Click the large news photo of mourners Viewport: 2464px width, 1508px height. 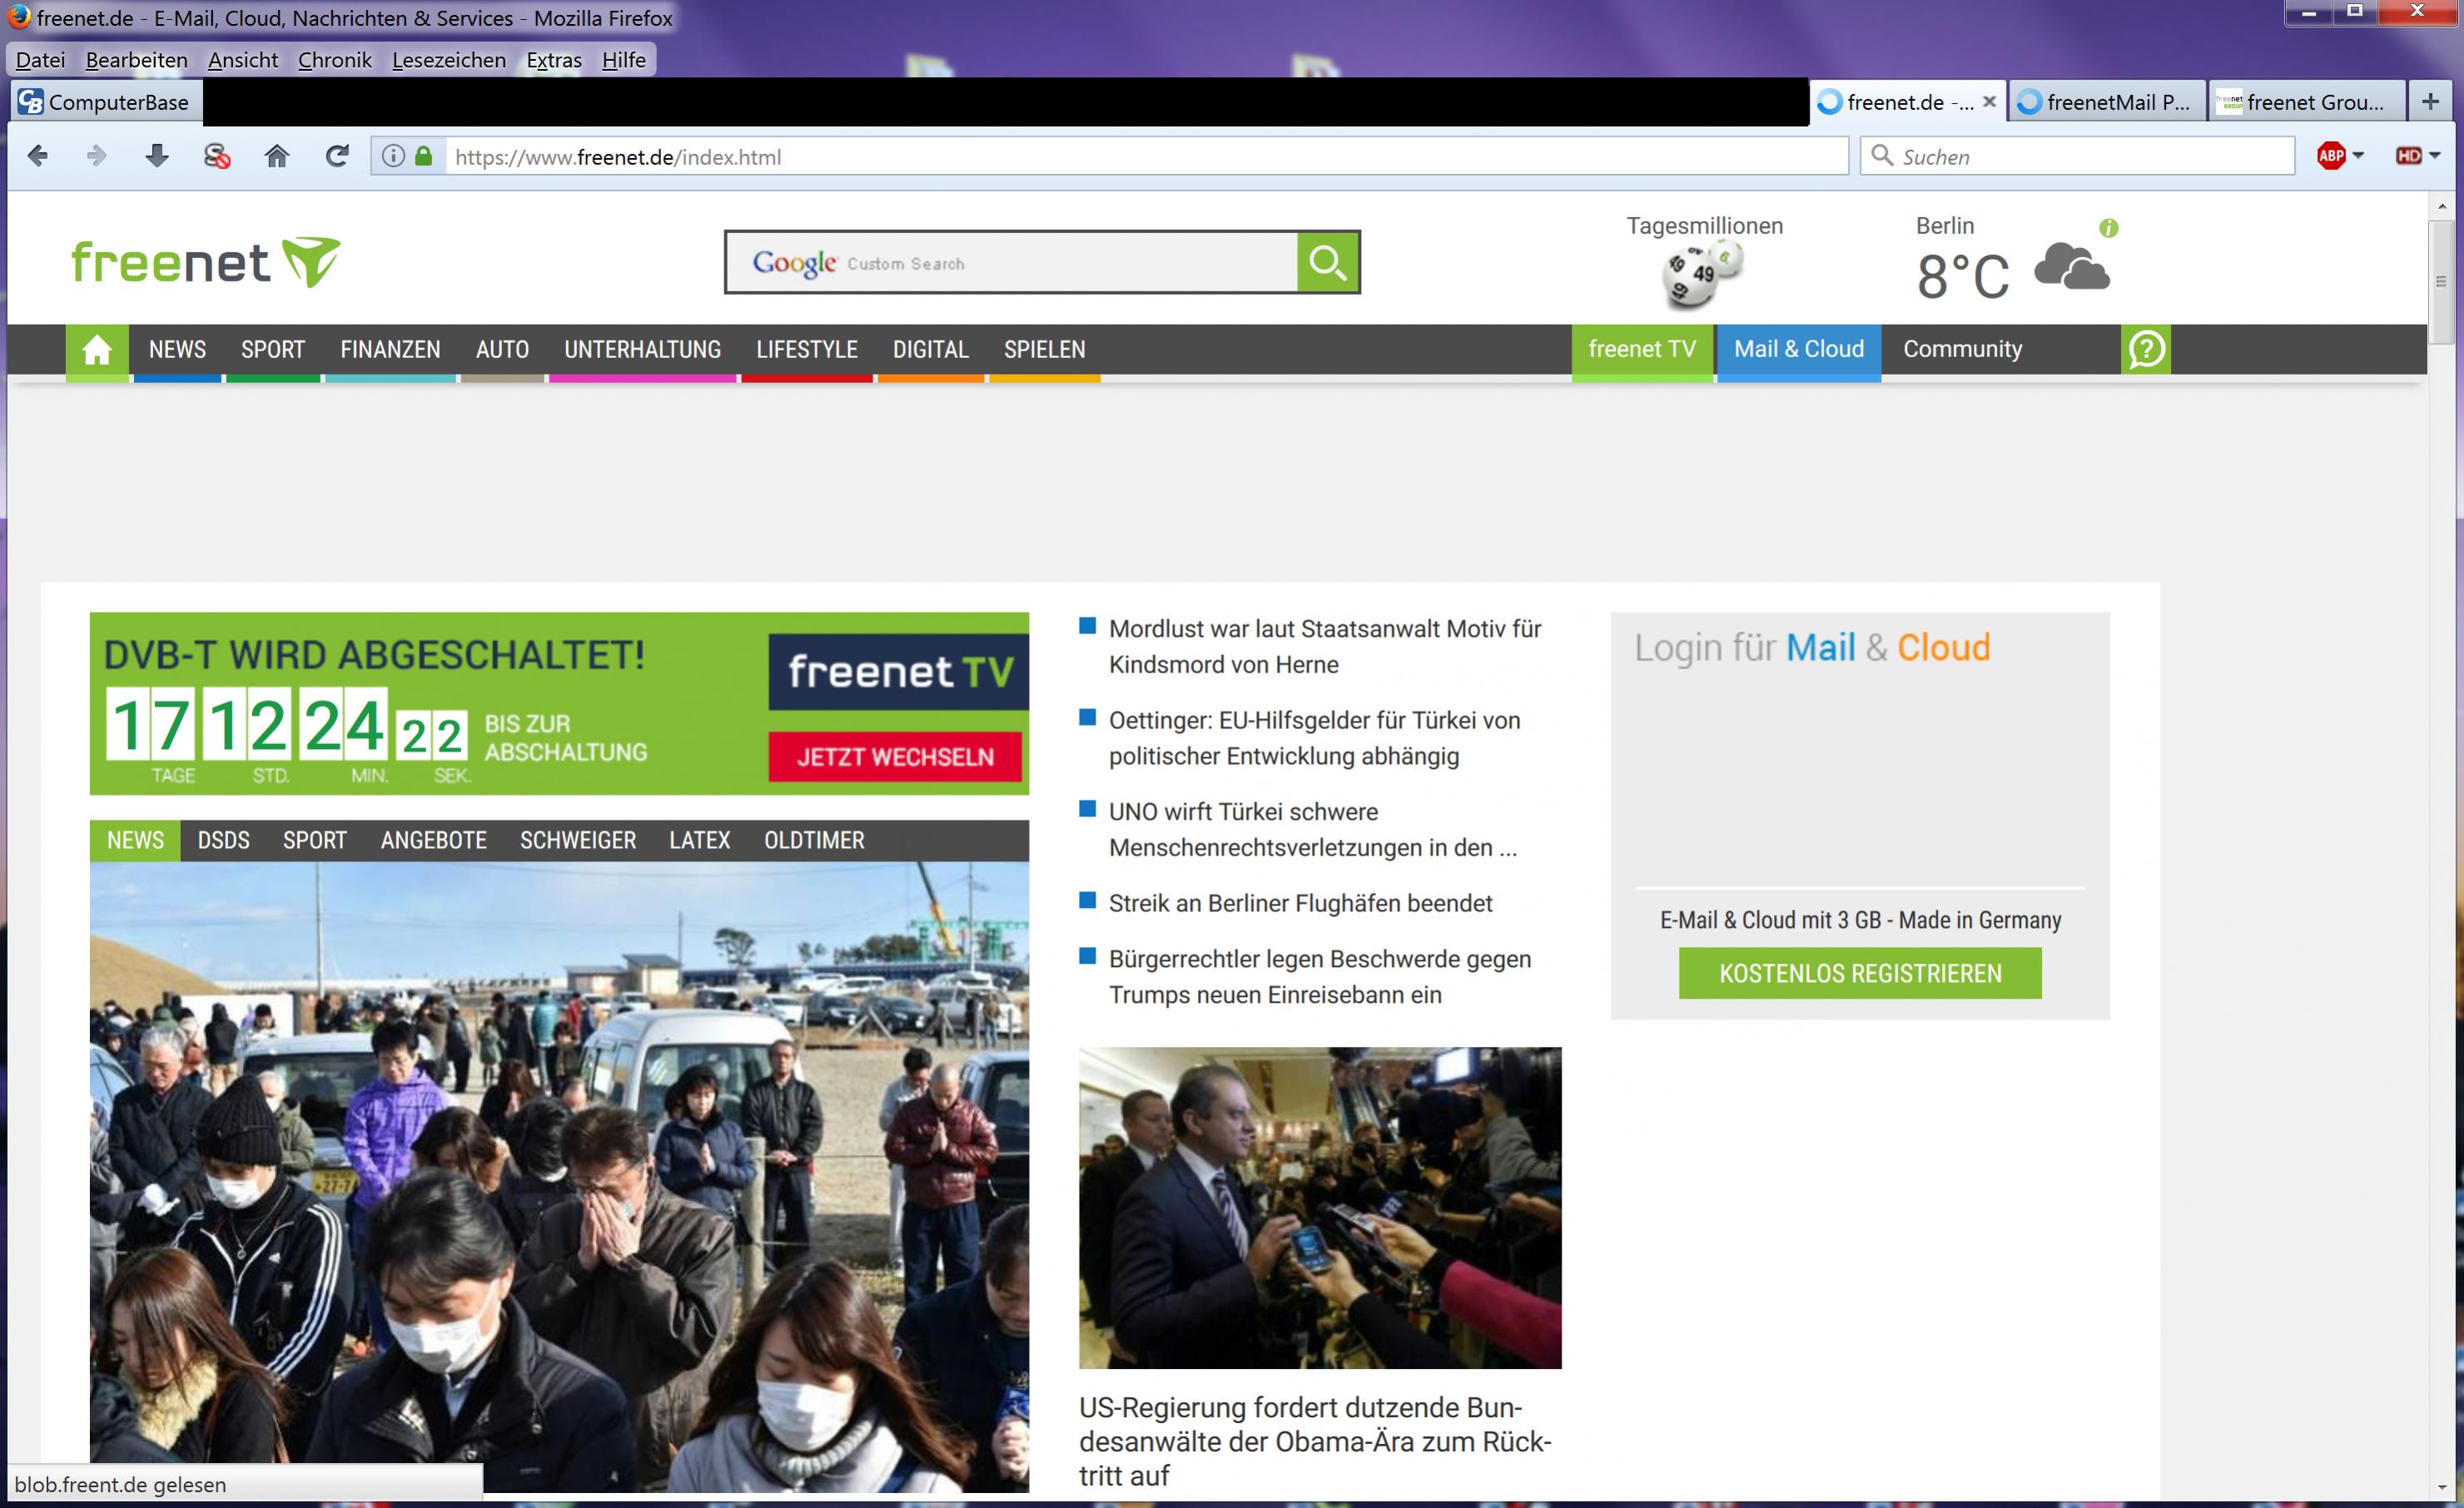(x=559, y=1177)
